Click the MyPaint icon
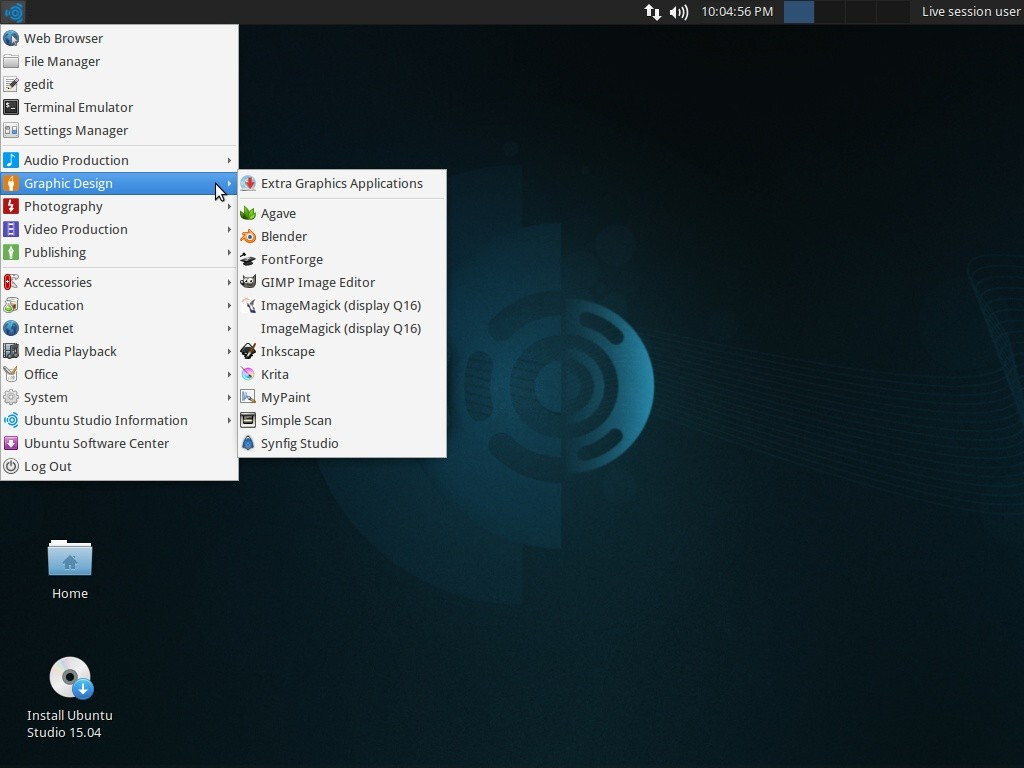This screenshot has width=1024, height=768. (x=248, y=397)
